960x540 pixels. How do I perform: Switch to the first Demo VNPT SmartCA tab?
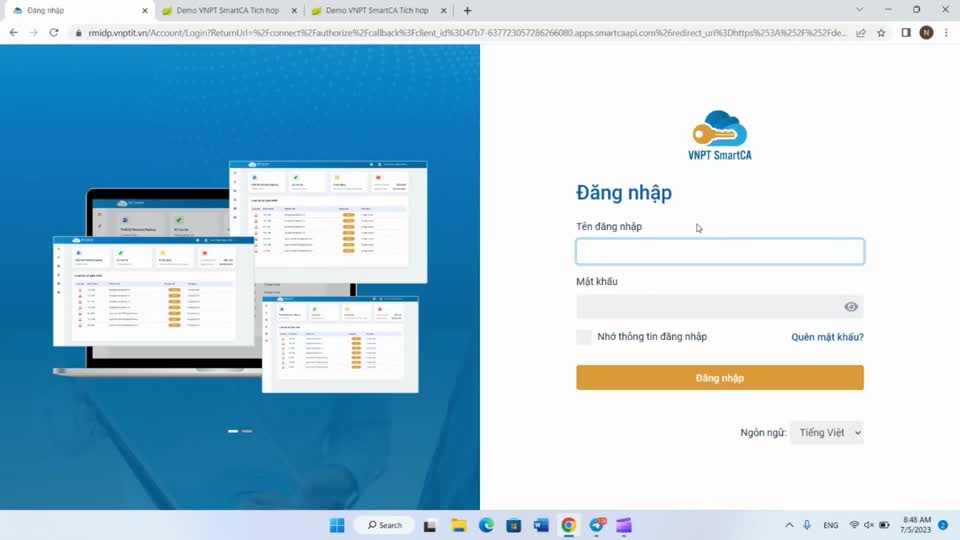tap(227, 10)
